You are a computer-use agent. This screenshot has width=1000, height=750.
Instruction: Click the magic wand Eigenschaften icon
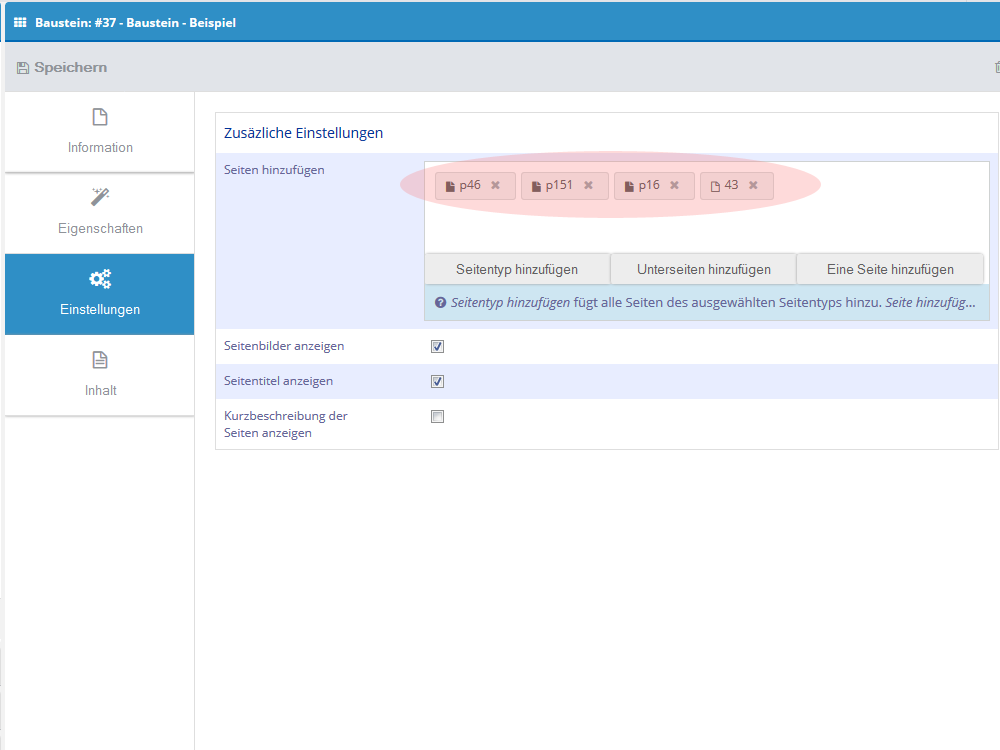[x=100, y=197]
